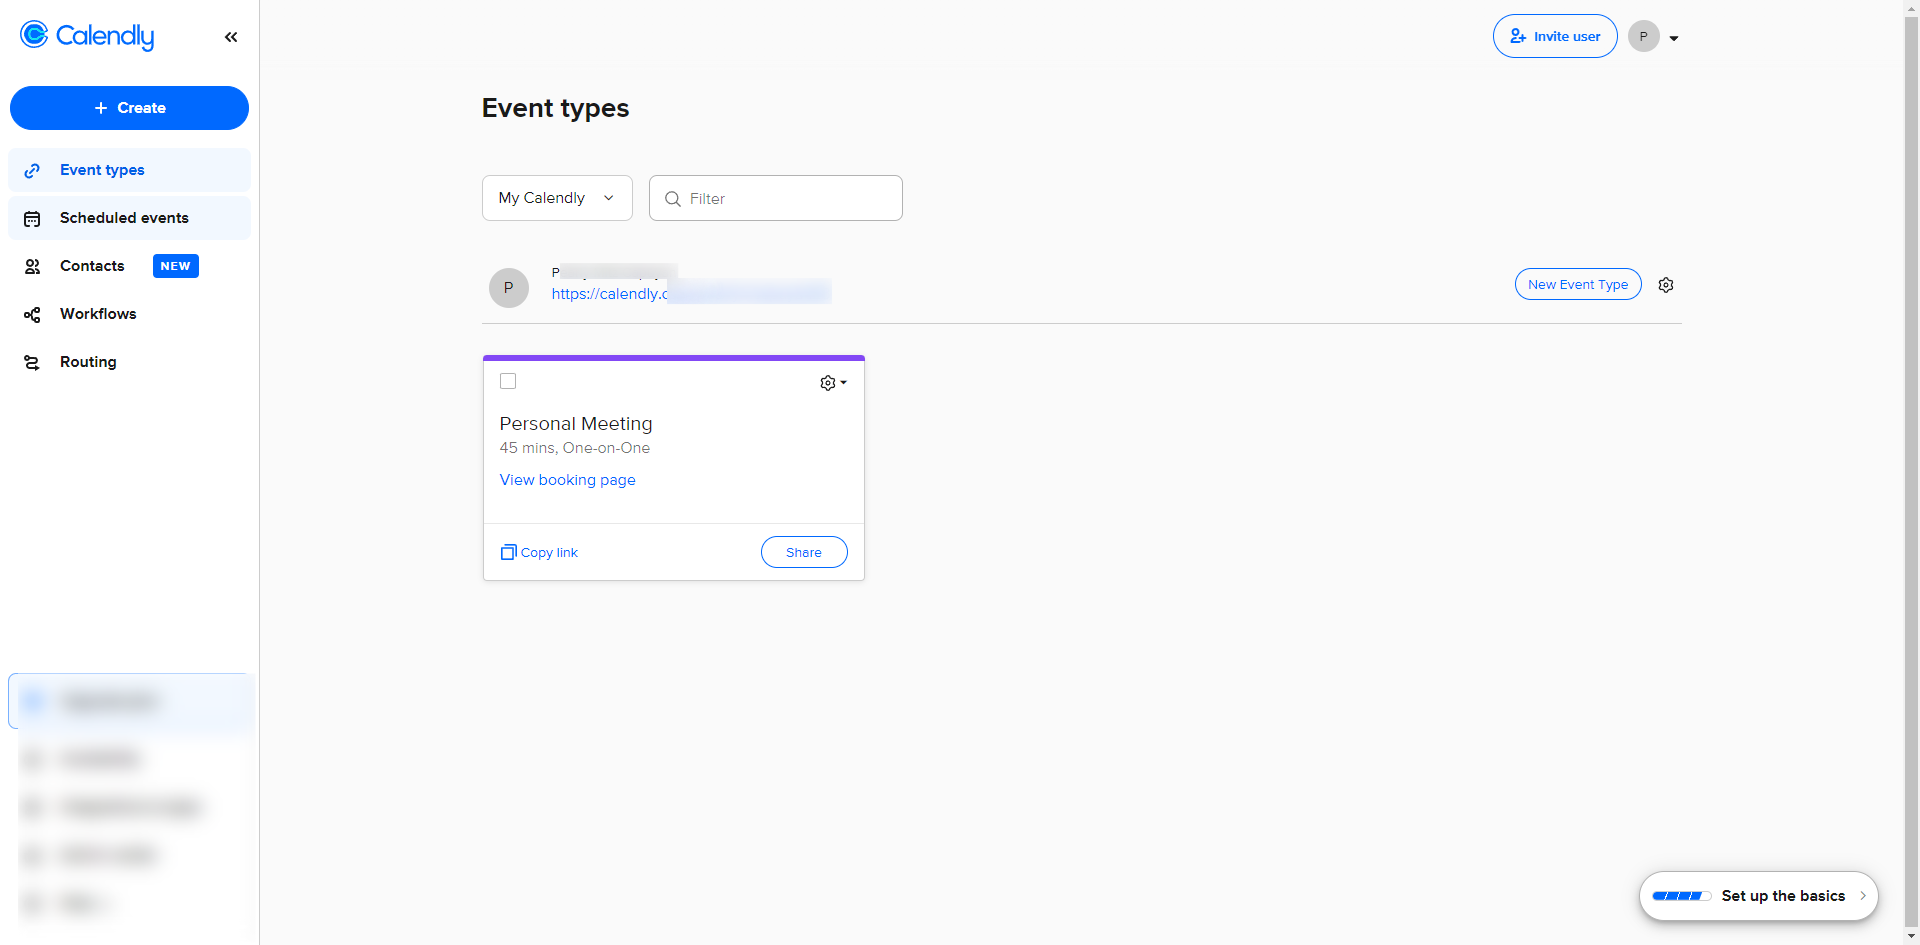Screen dimensions: 1920x945
Task: Open the Routing icon in the sidebar
Action: pyautogui.click(x=32, y=363)
